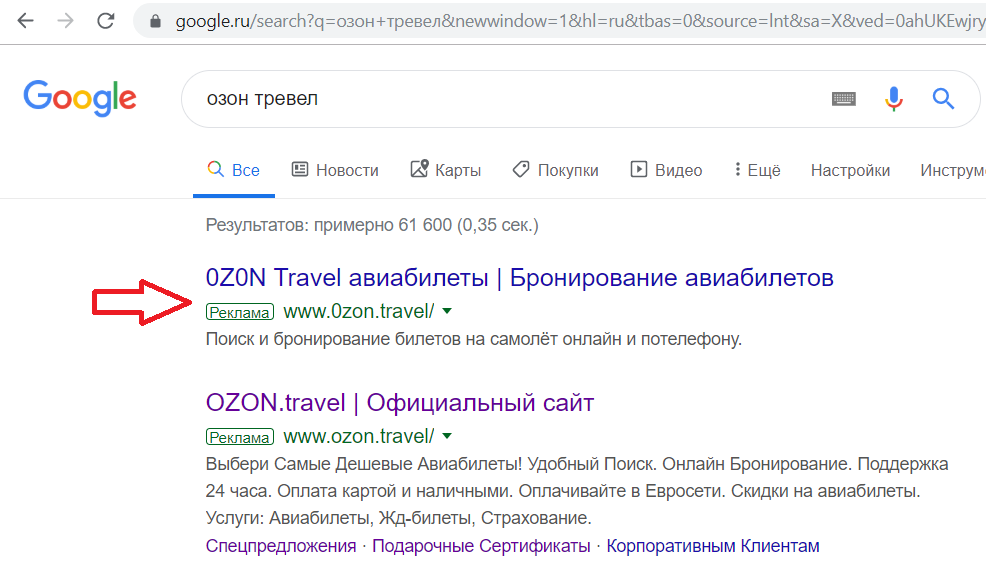Open the Подарочные Сертификаты sitelink
This screenshot has height=586, width=986.
point(481,546)
